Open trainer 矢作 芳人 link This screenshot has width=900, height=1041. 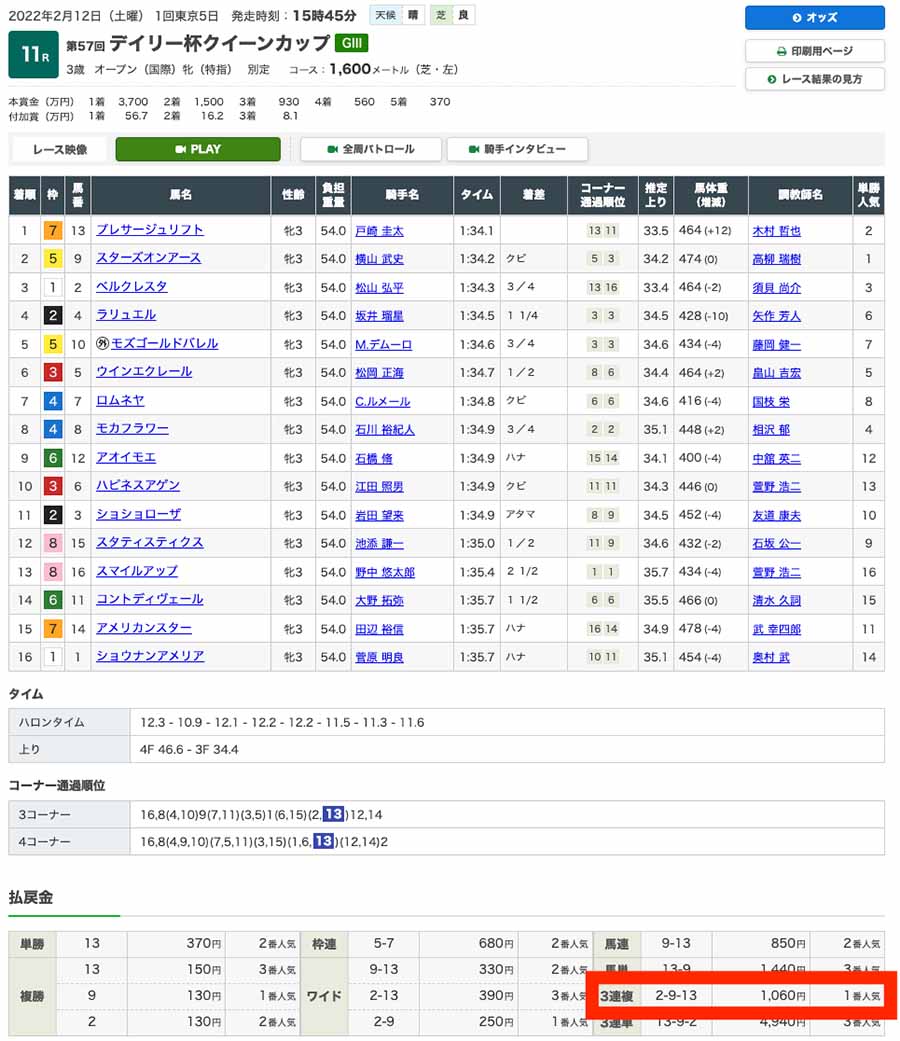(777, 316)
